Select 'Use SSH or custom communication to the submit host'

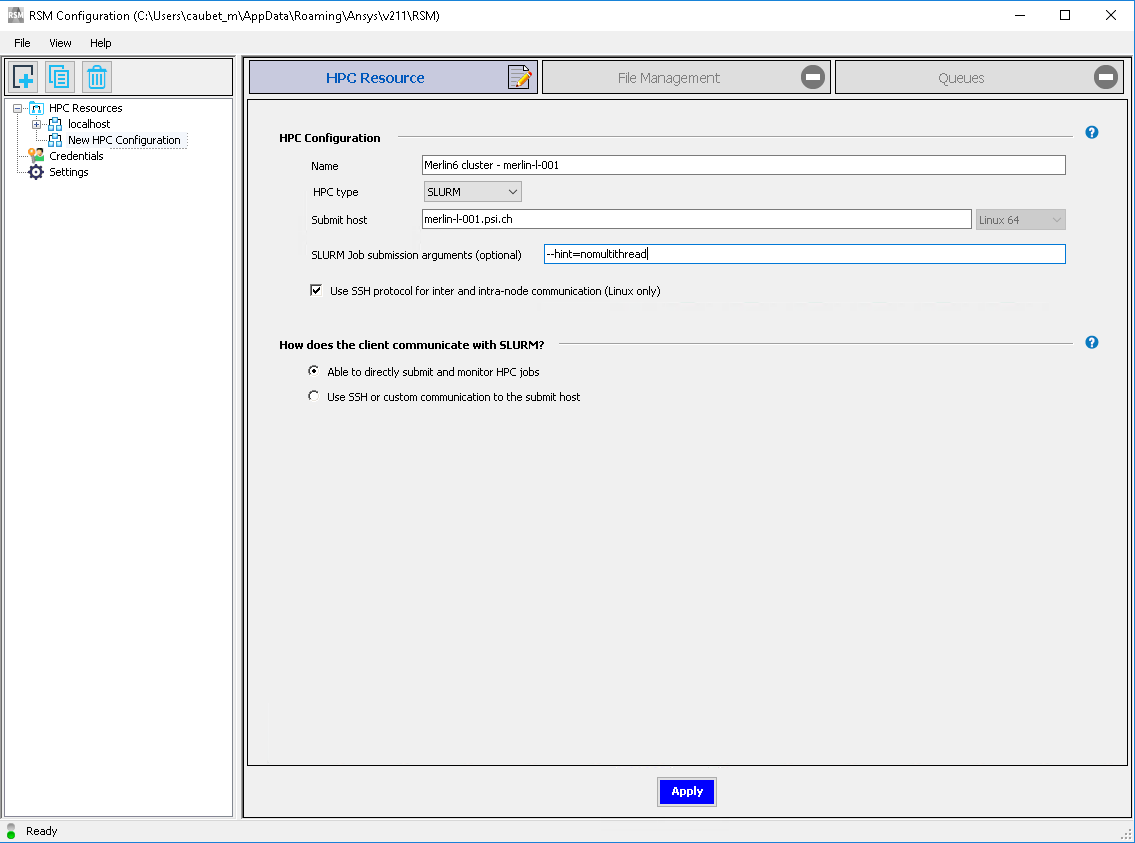pos(313,396)
